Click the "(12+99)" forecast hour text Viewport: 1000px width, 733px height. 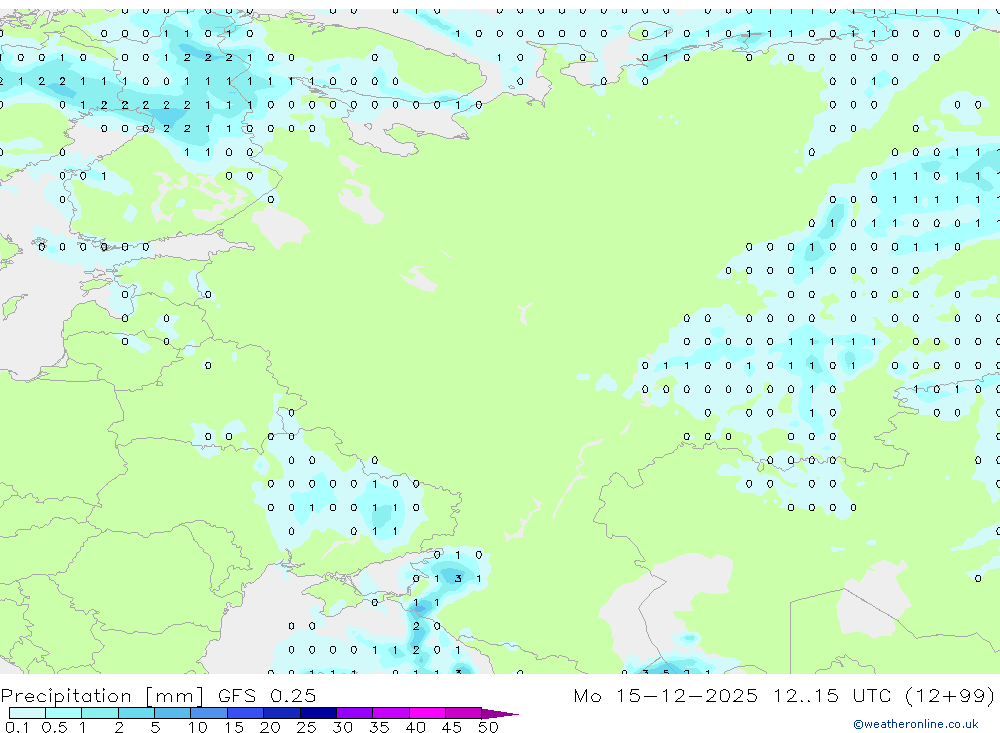950,696
